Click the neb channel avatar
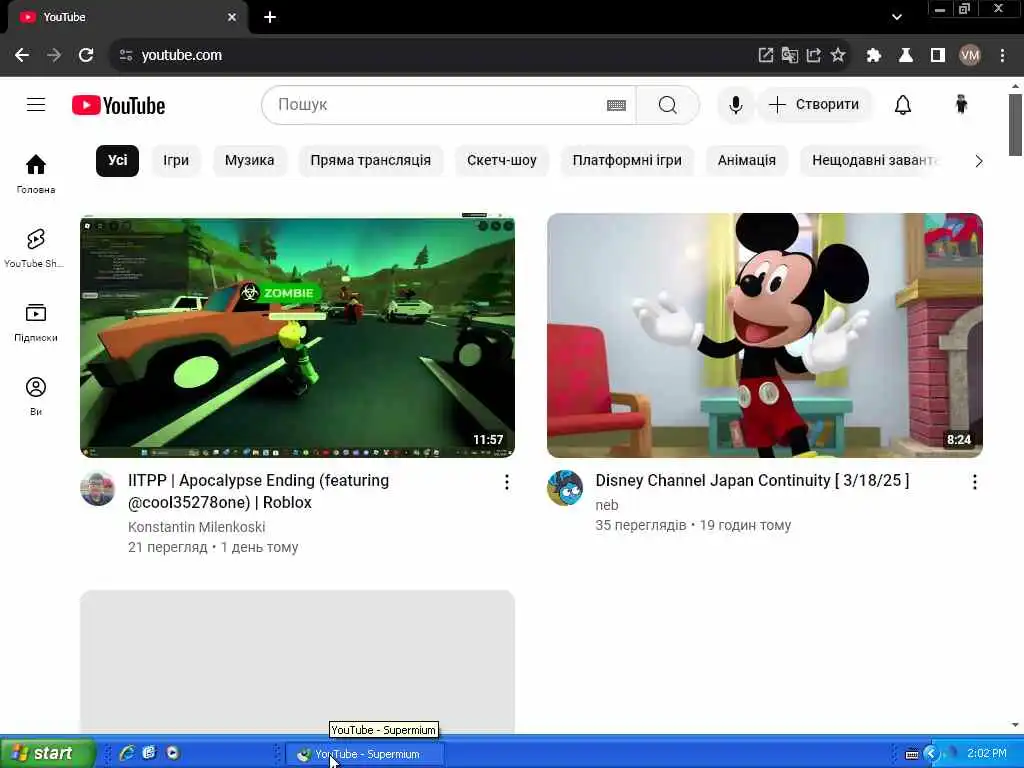The height and width of the screenshot is (768, 1024). click(x=566, y=488)
